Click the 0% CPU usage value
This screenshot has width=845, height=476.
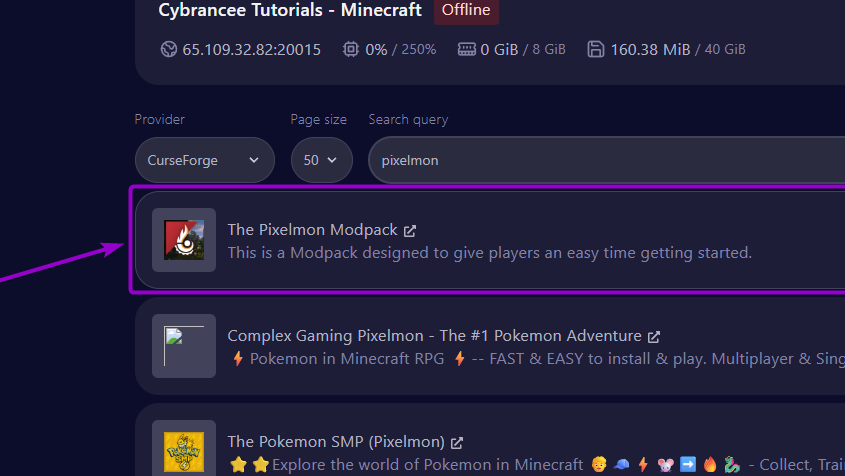376,50
